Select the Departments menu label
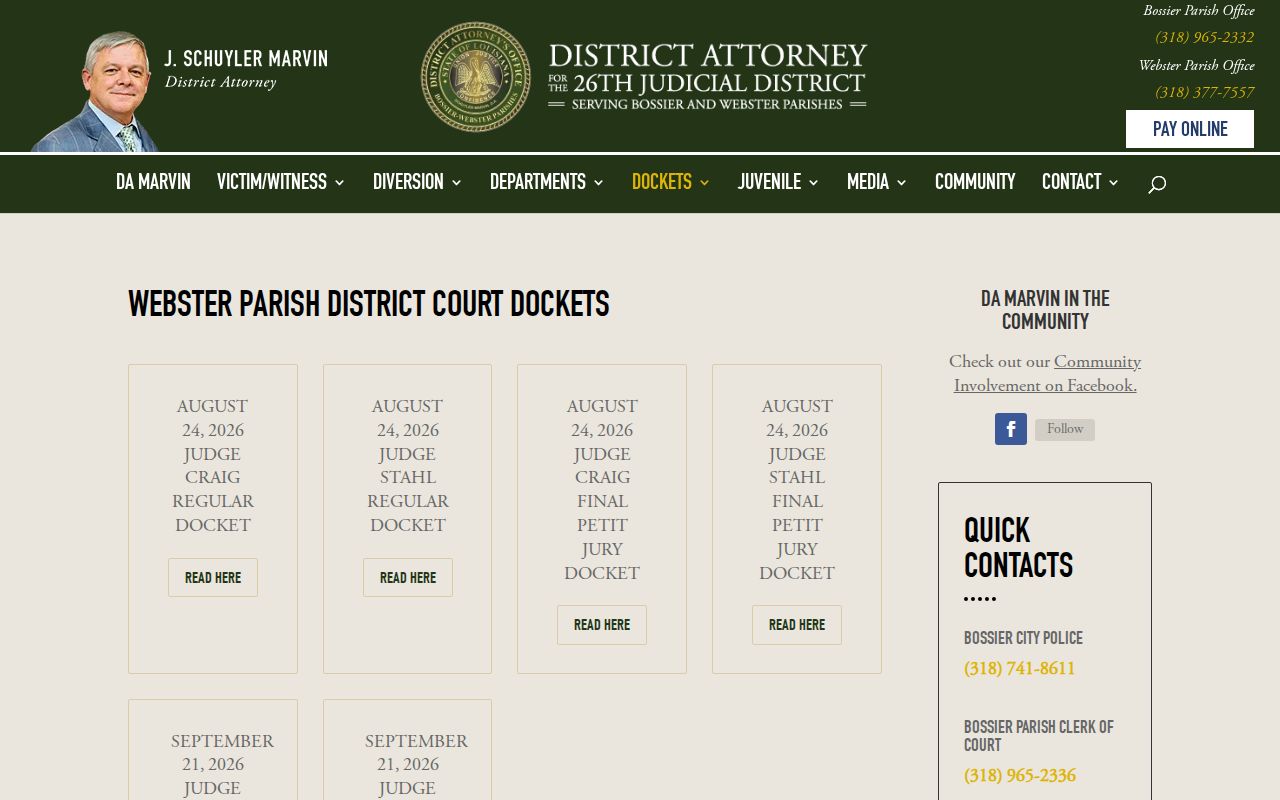This screenshot has height=800, width=1280. coord(538,182)
